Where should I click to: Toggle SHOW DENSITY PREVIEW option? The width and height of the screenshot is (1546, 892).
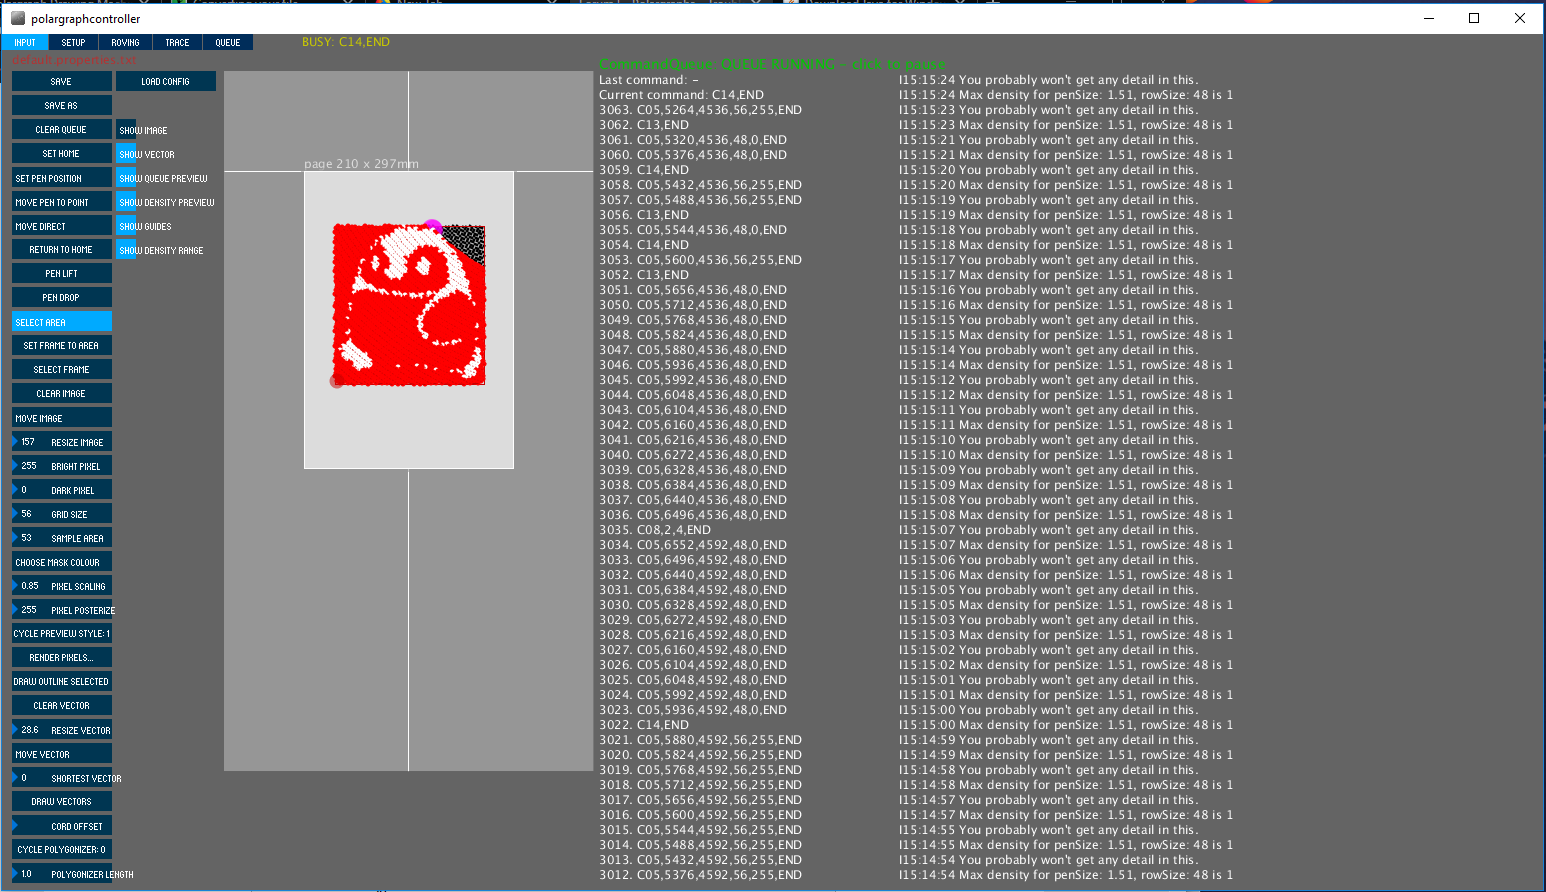pyautogui.click(x=126, y=202)
